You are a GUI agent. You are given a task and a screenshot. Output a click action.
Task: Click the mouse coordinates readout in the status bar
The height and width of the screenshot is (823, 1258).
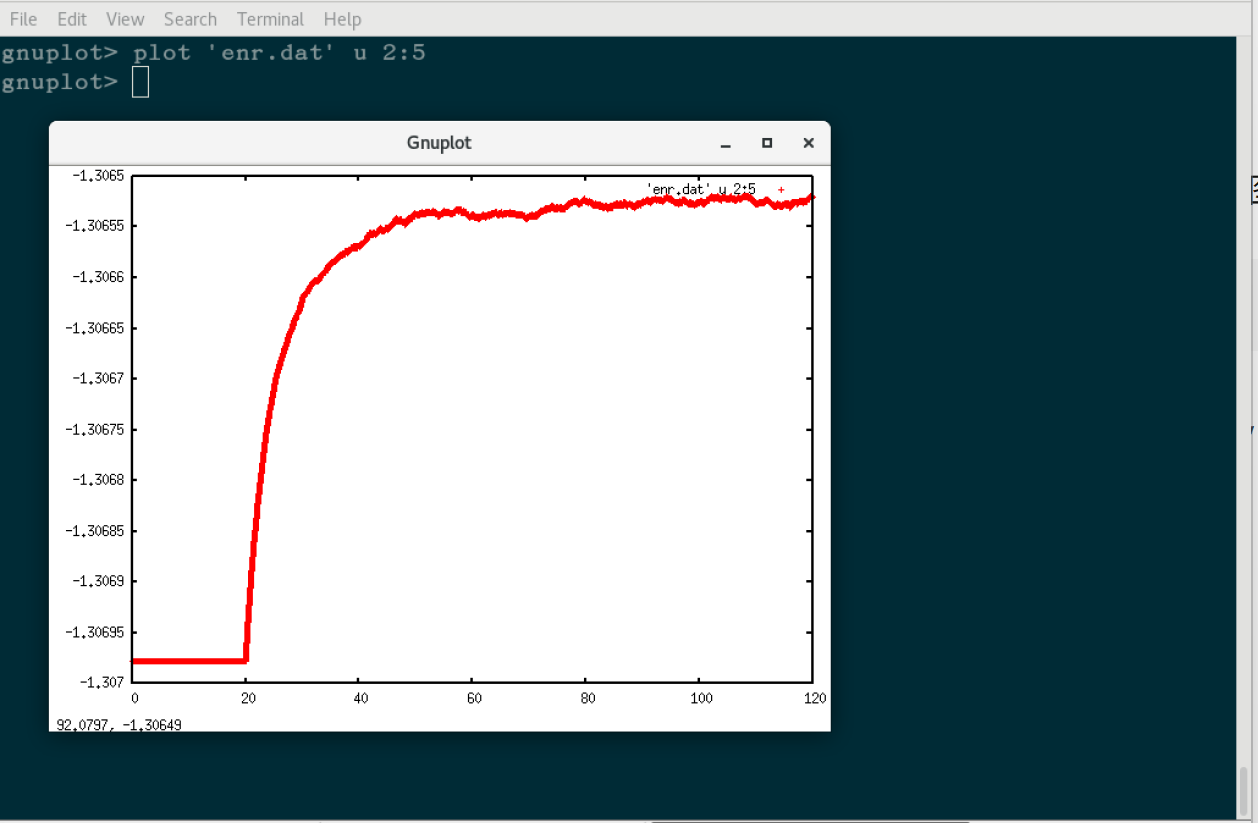click(119, 724)
